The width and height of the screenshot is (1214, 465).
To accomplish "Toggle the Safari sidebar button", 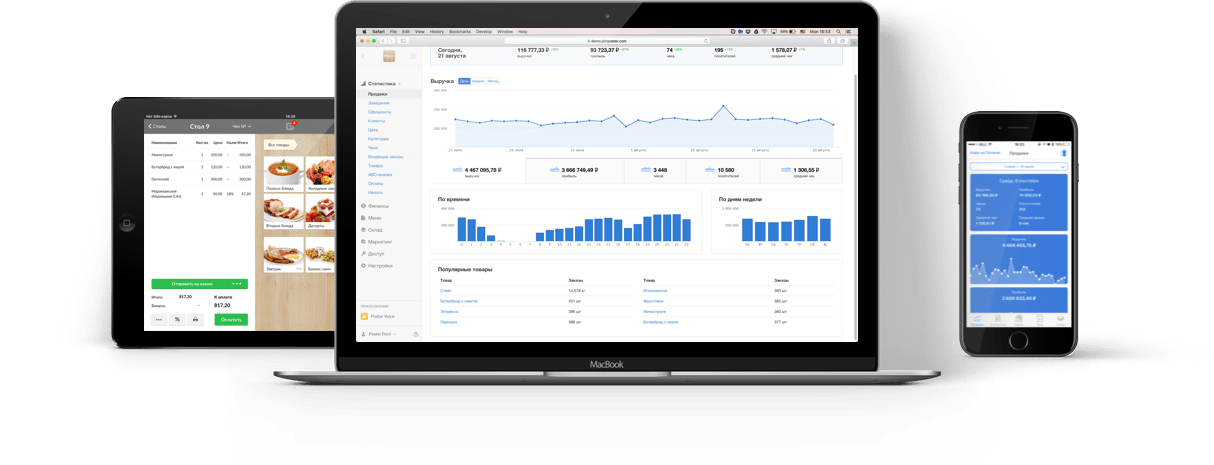I will coord(403,41).
